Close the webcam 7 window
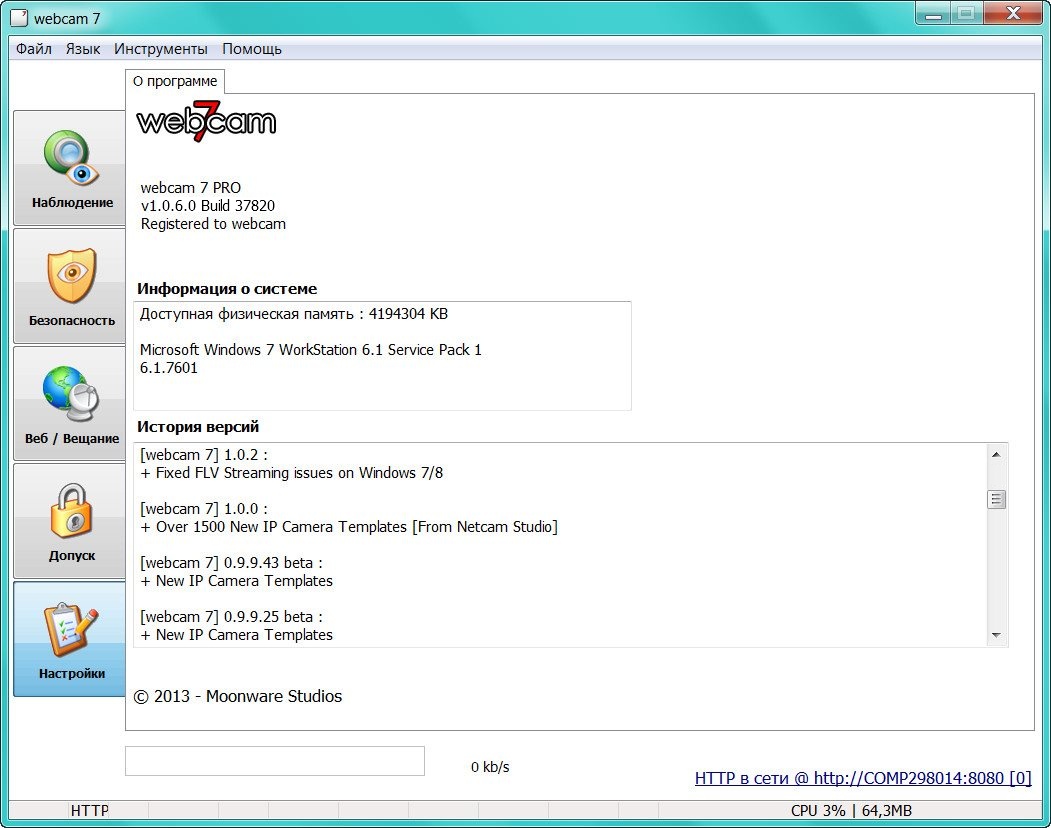This screenshot has width=1051, height=828. coord(1013,13)
